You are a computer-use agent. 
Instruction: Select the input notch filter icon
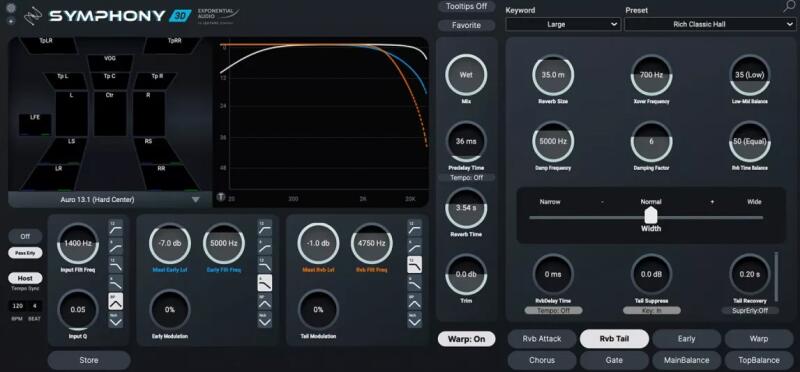click(116, 319)
